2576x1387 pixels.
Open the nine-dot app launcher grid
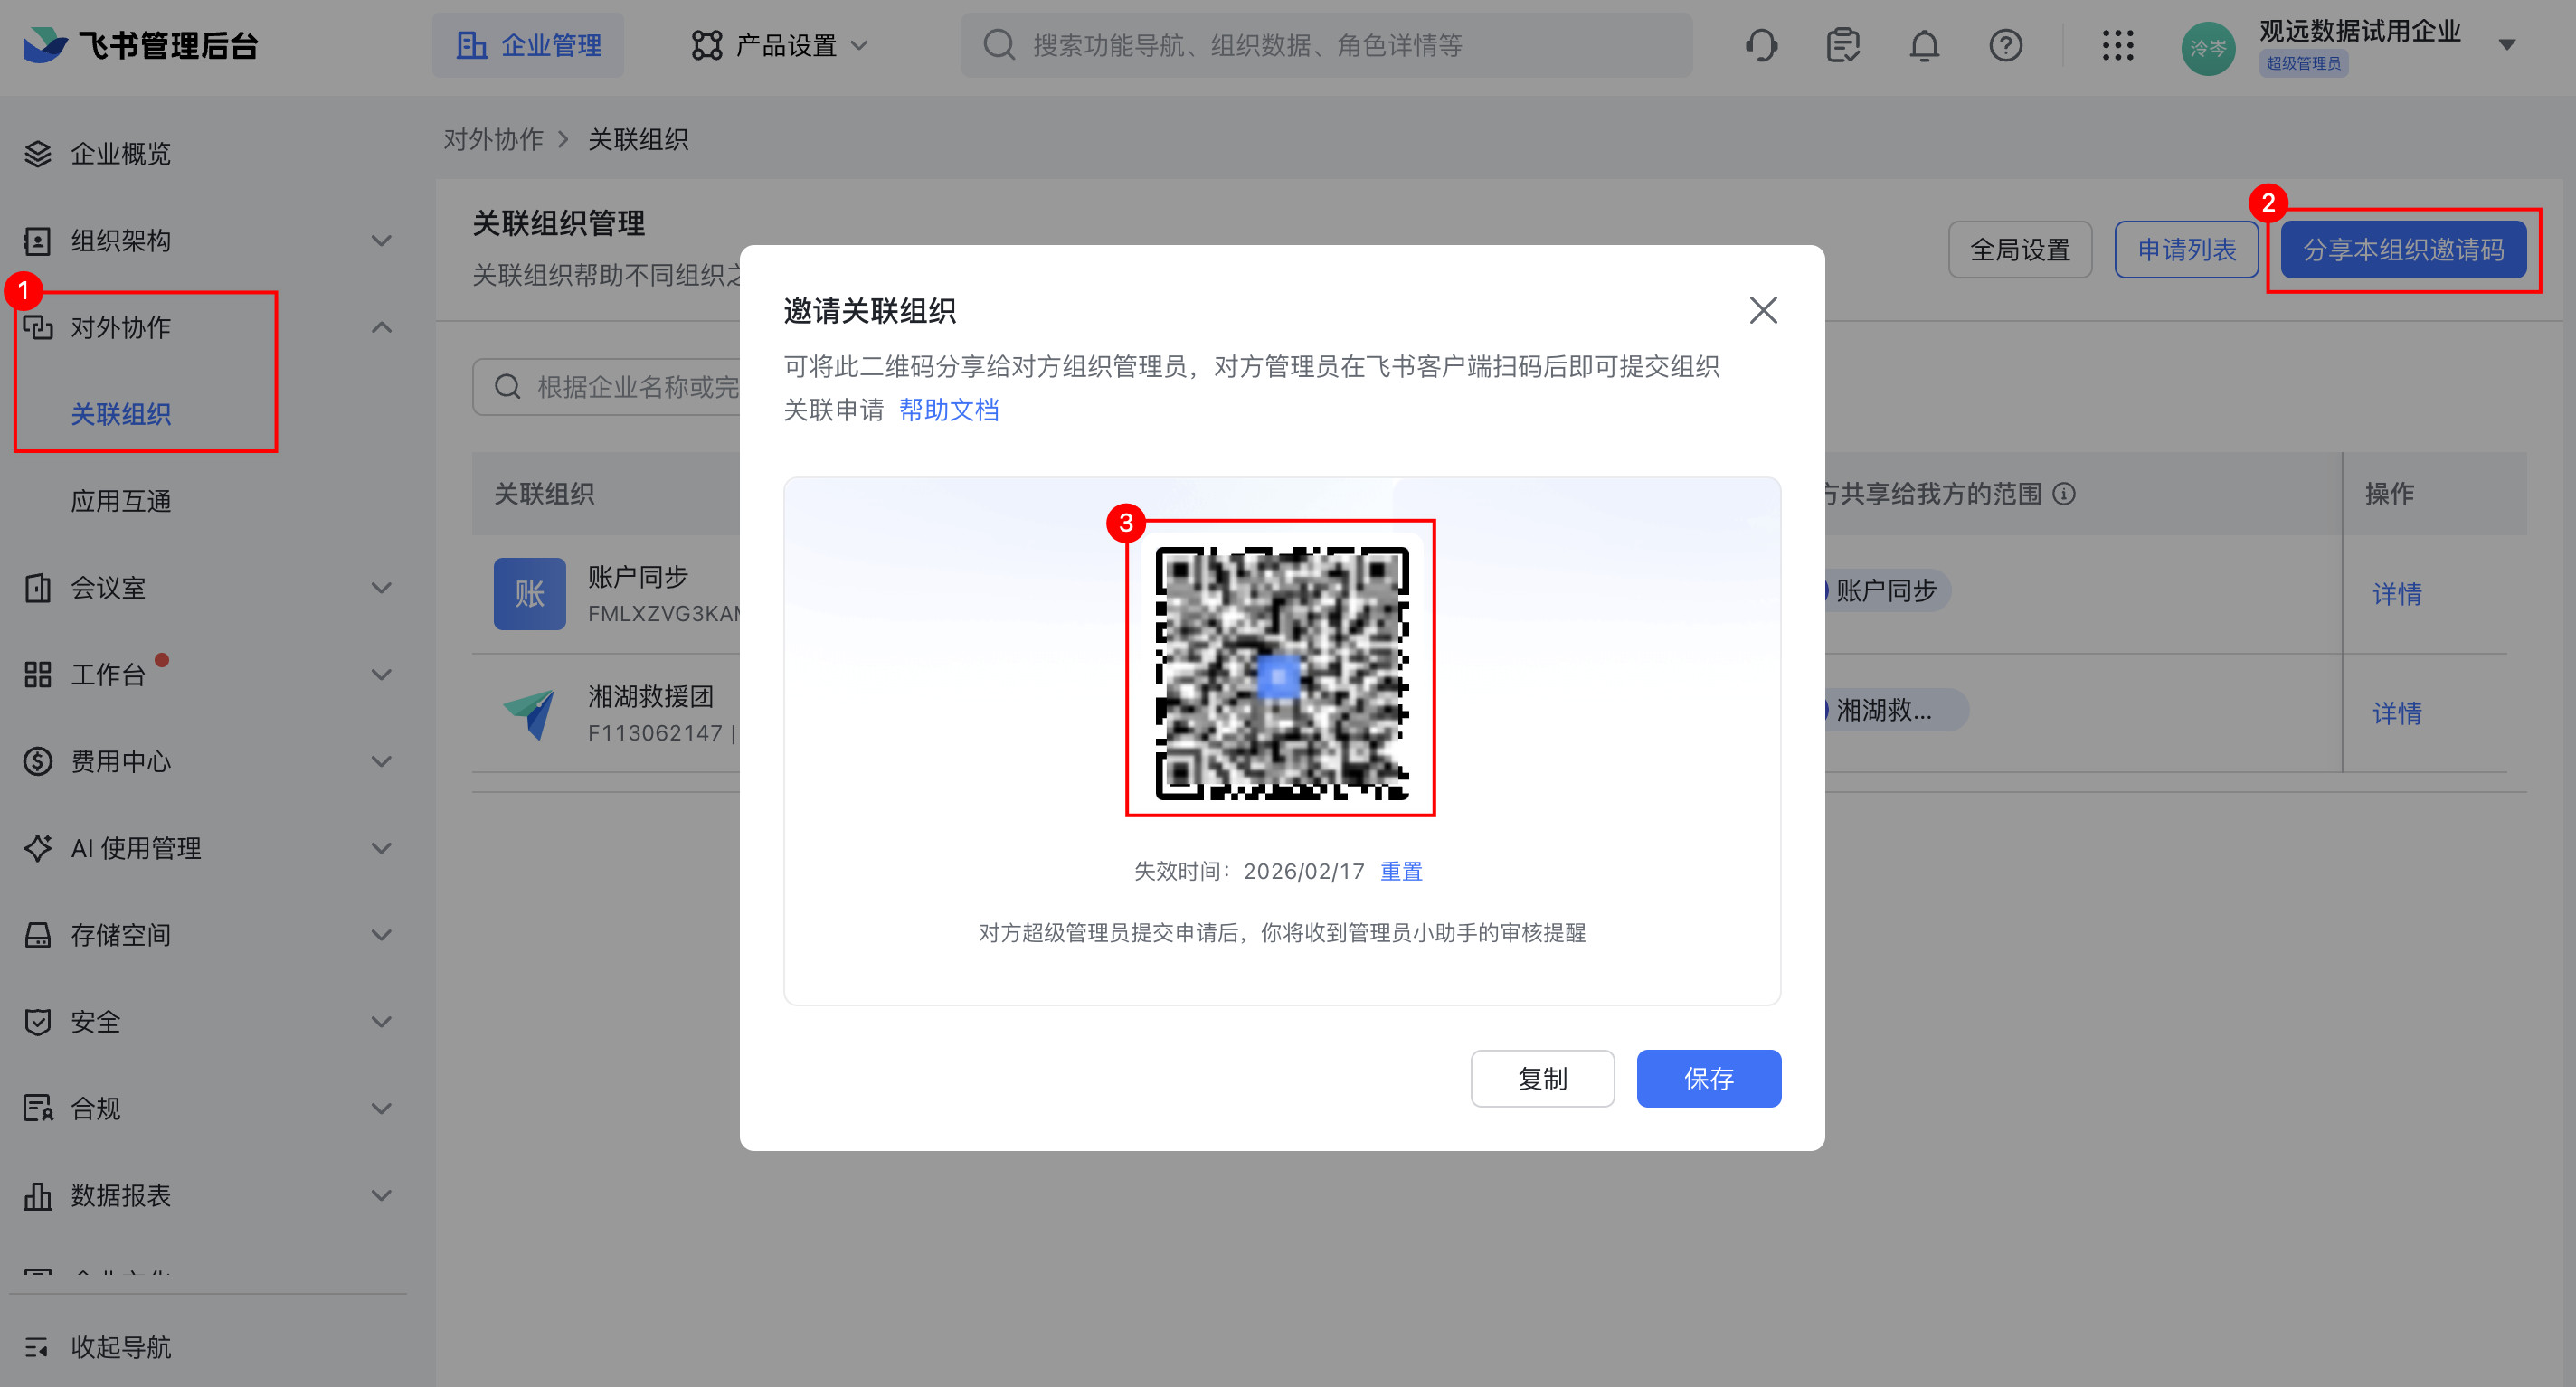click(2117, 46)
